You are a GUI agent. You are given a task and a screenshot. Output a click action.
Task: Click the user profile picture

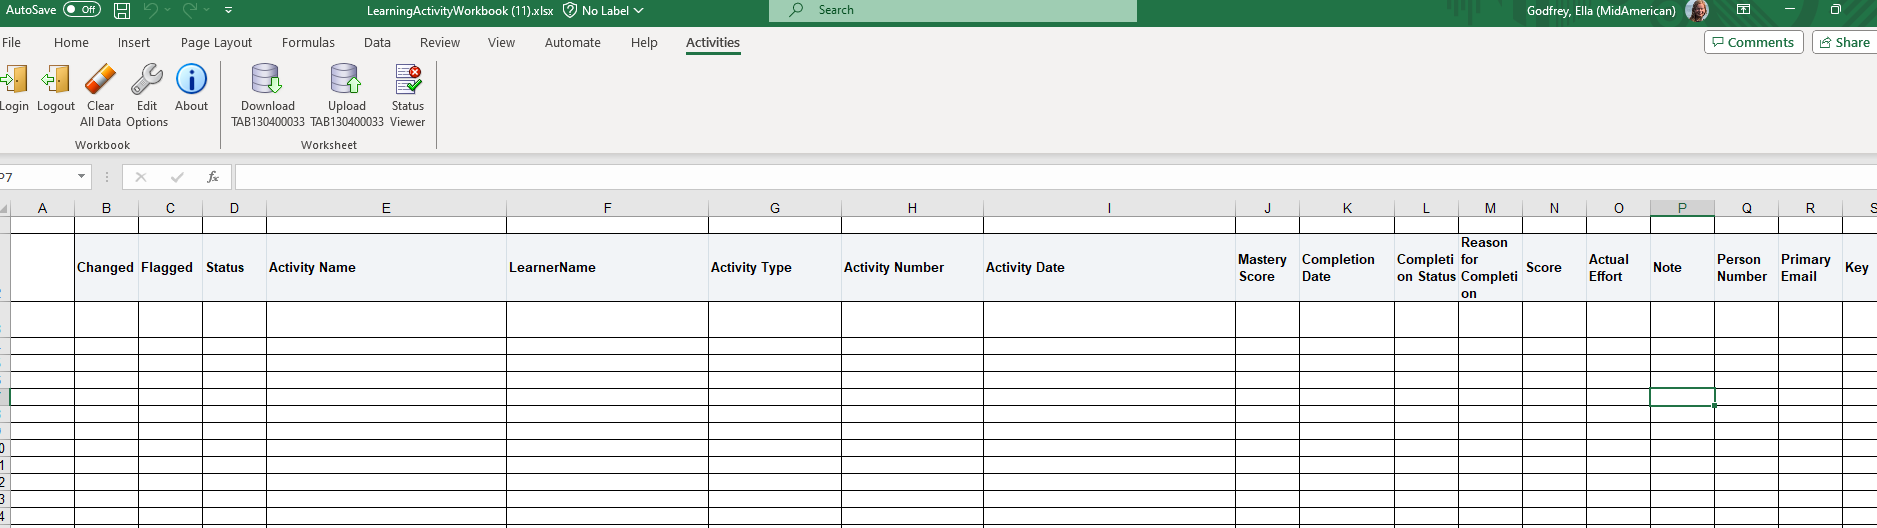pyautogui.click(x=1697, y=11)
